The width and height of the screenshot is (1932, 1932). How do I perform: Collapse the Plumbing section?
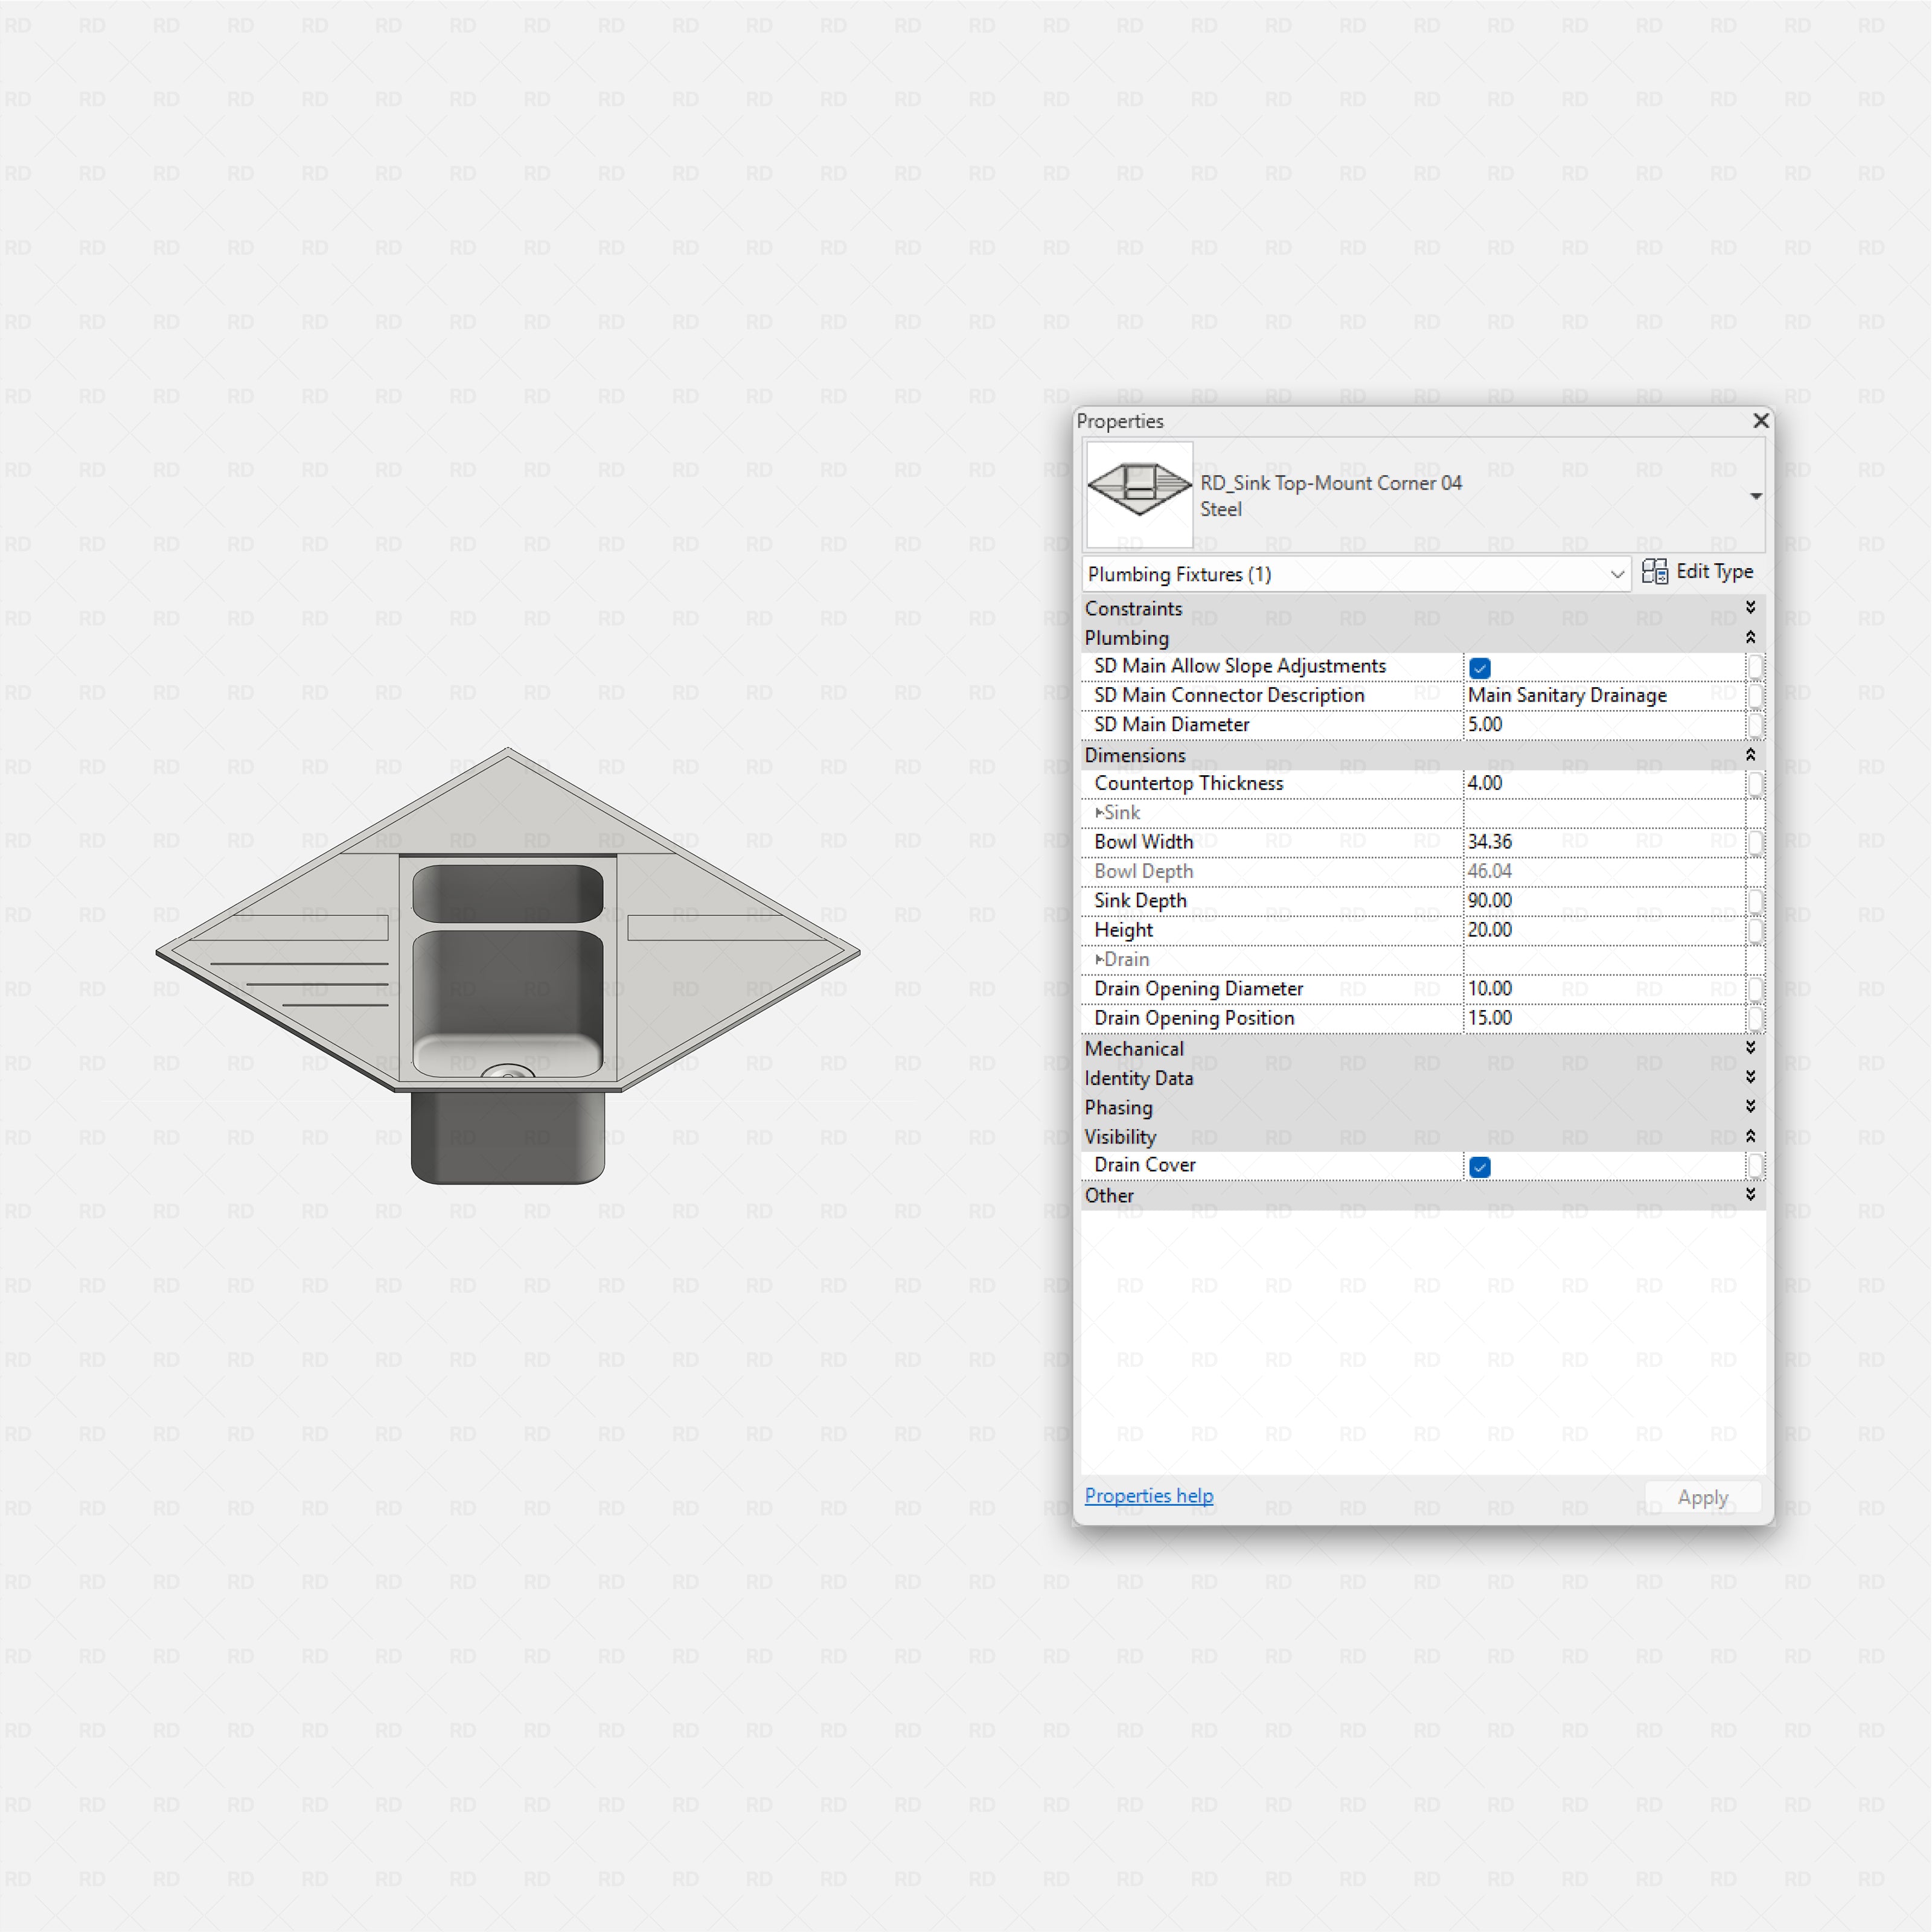pyautogui.click(x=1750, y=637)
